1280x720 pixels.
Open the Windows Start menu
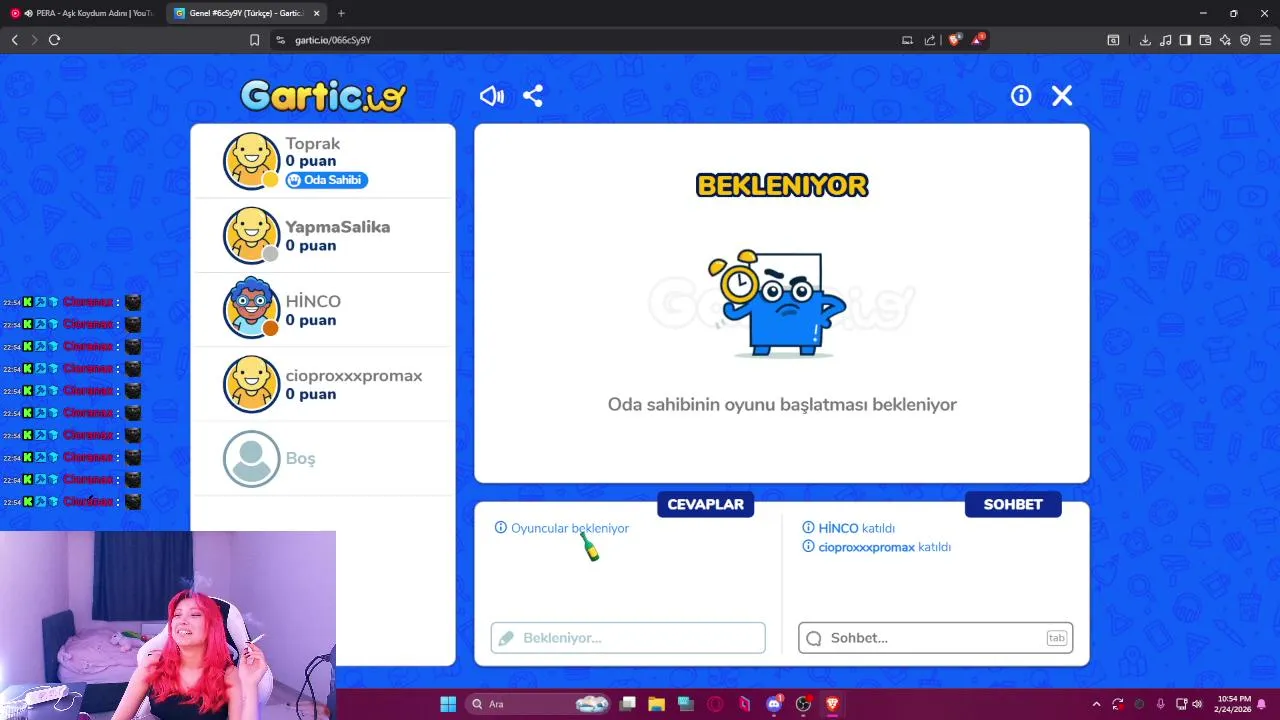pyautogui.click(x=448, y=704)
